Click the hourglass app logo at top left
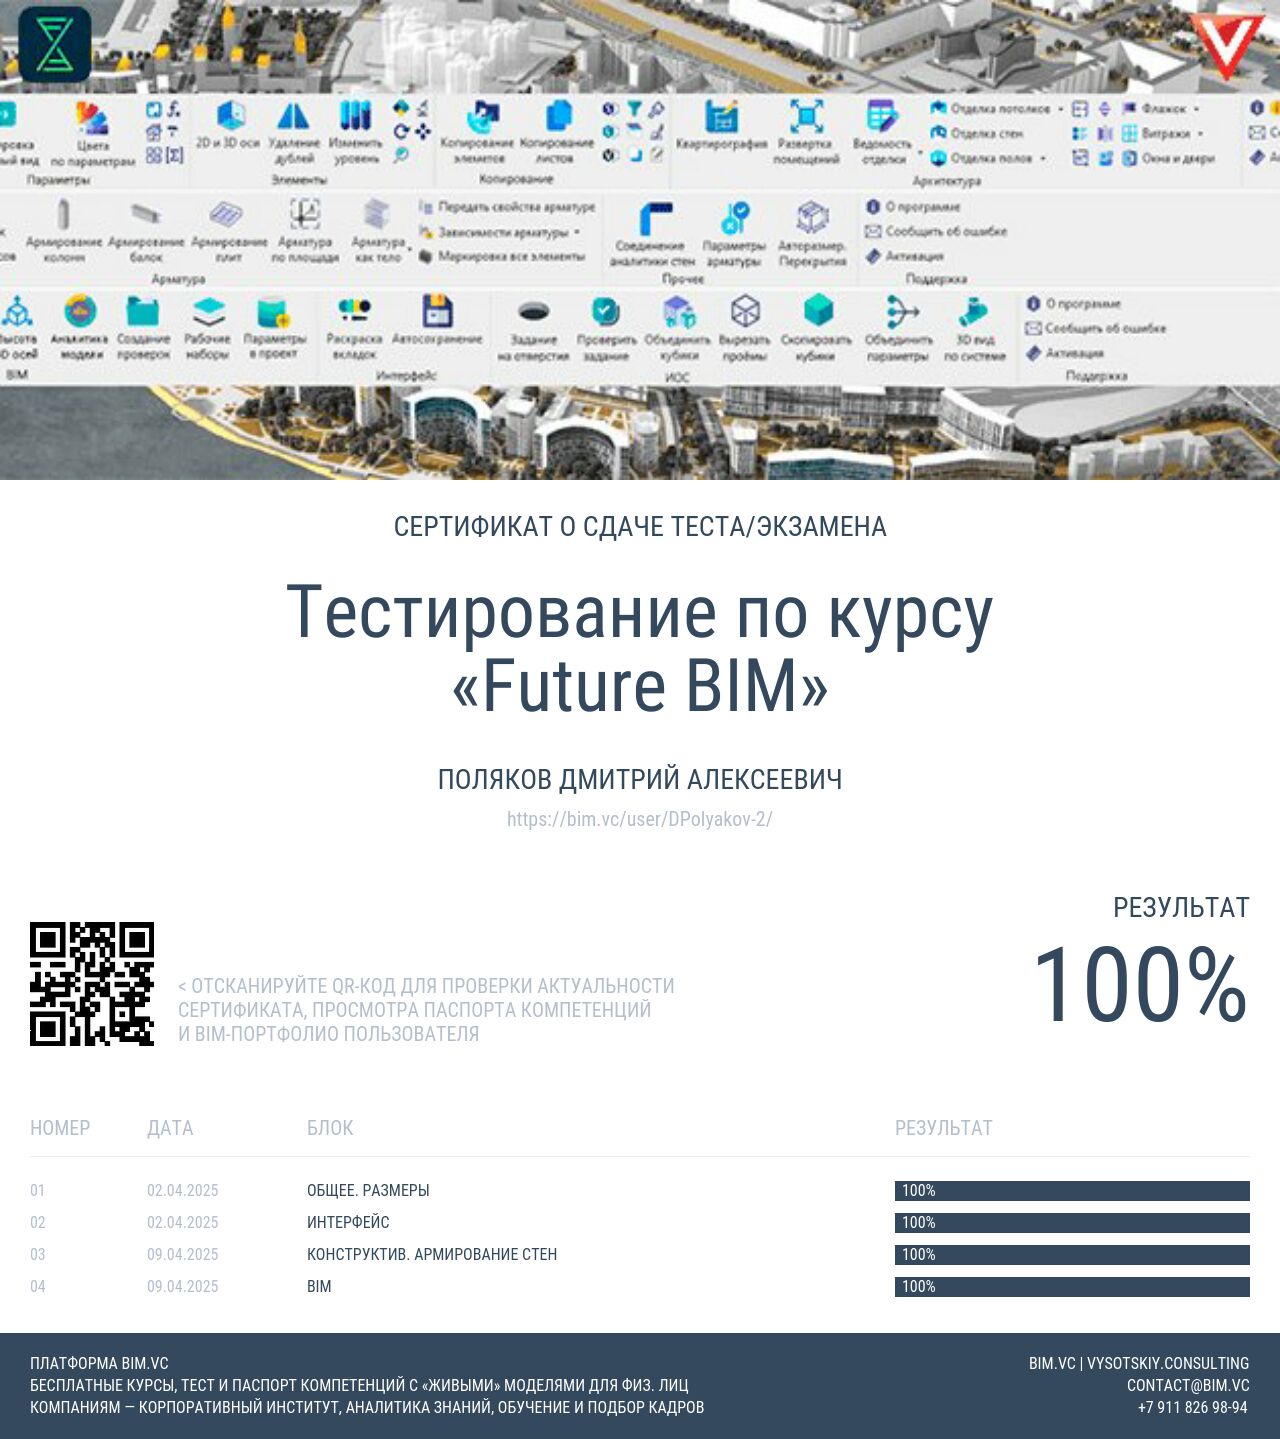1280x1439 pixels. tap(55, 45)
